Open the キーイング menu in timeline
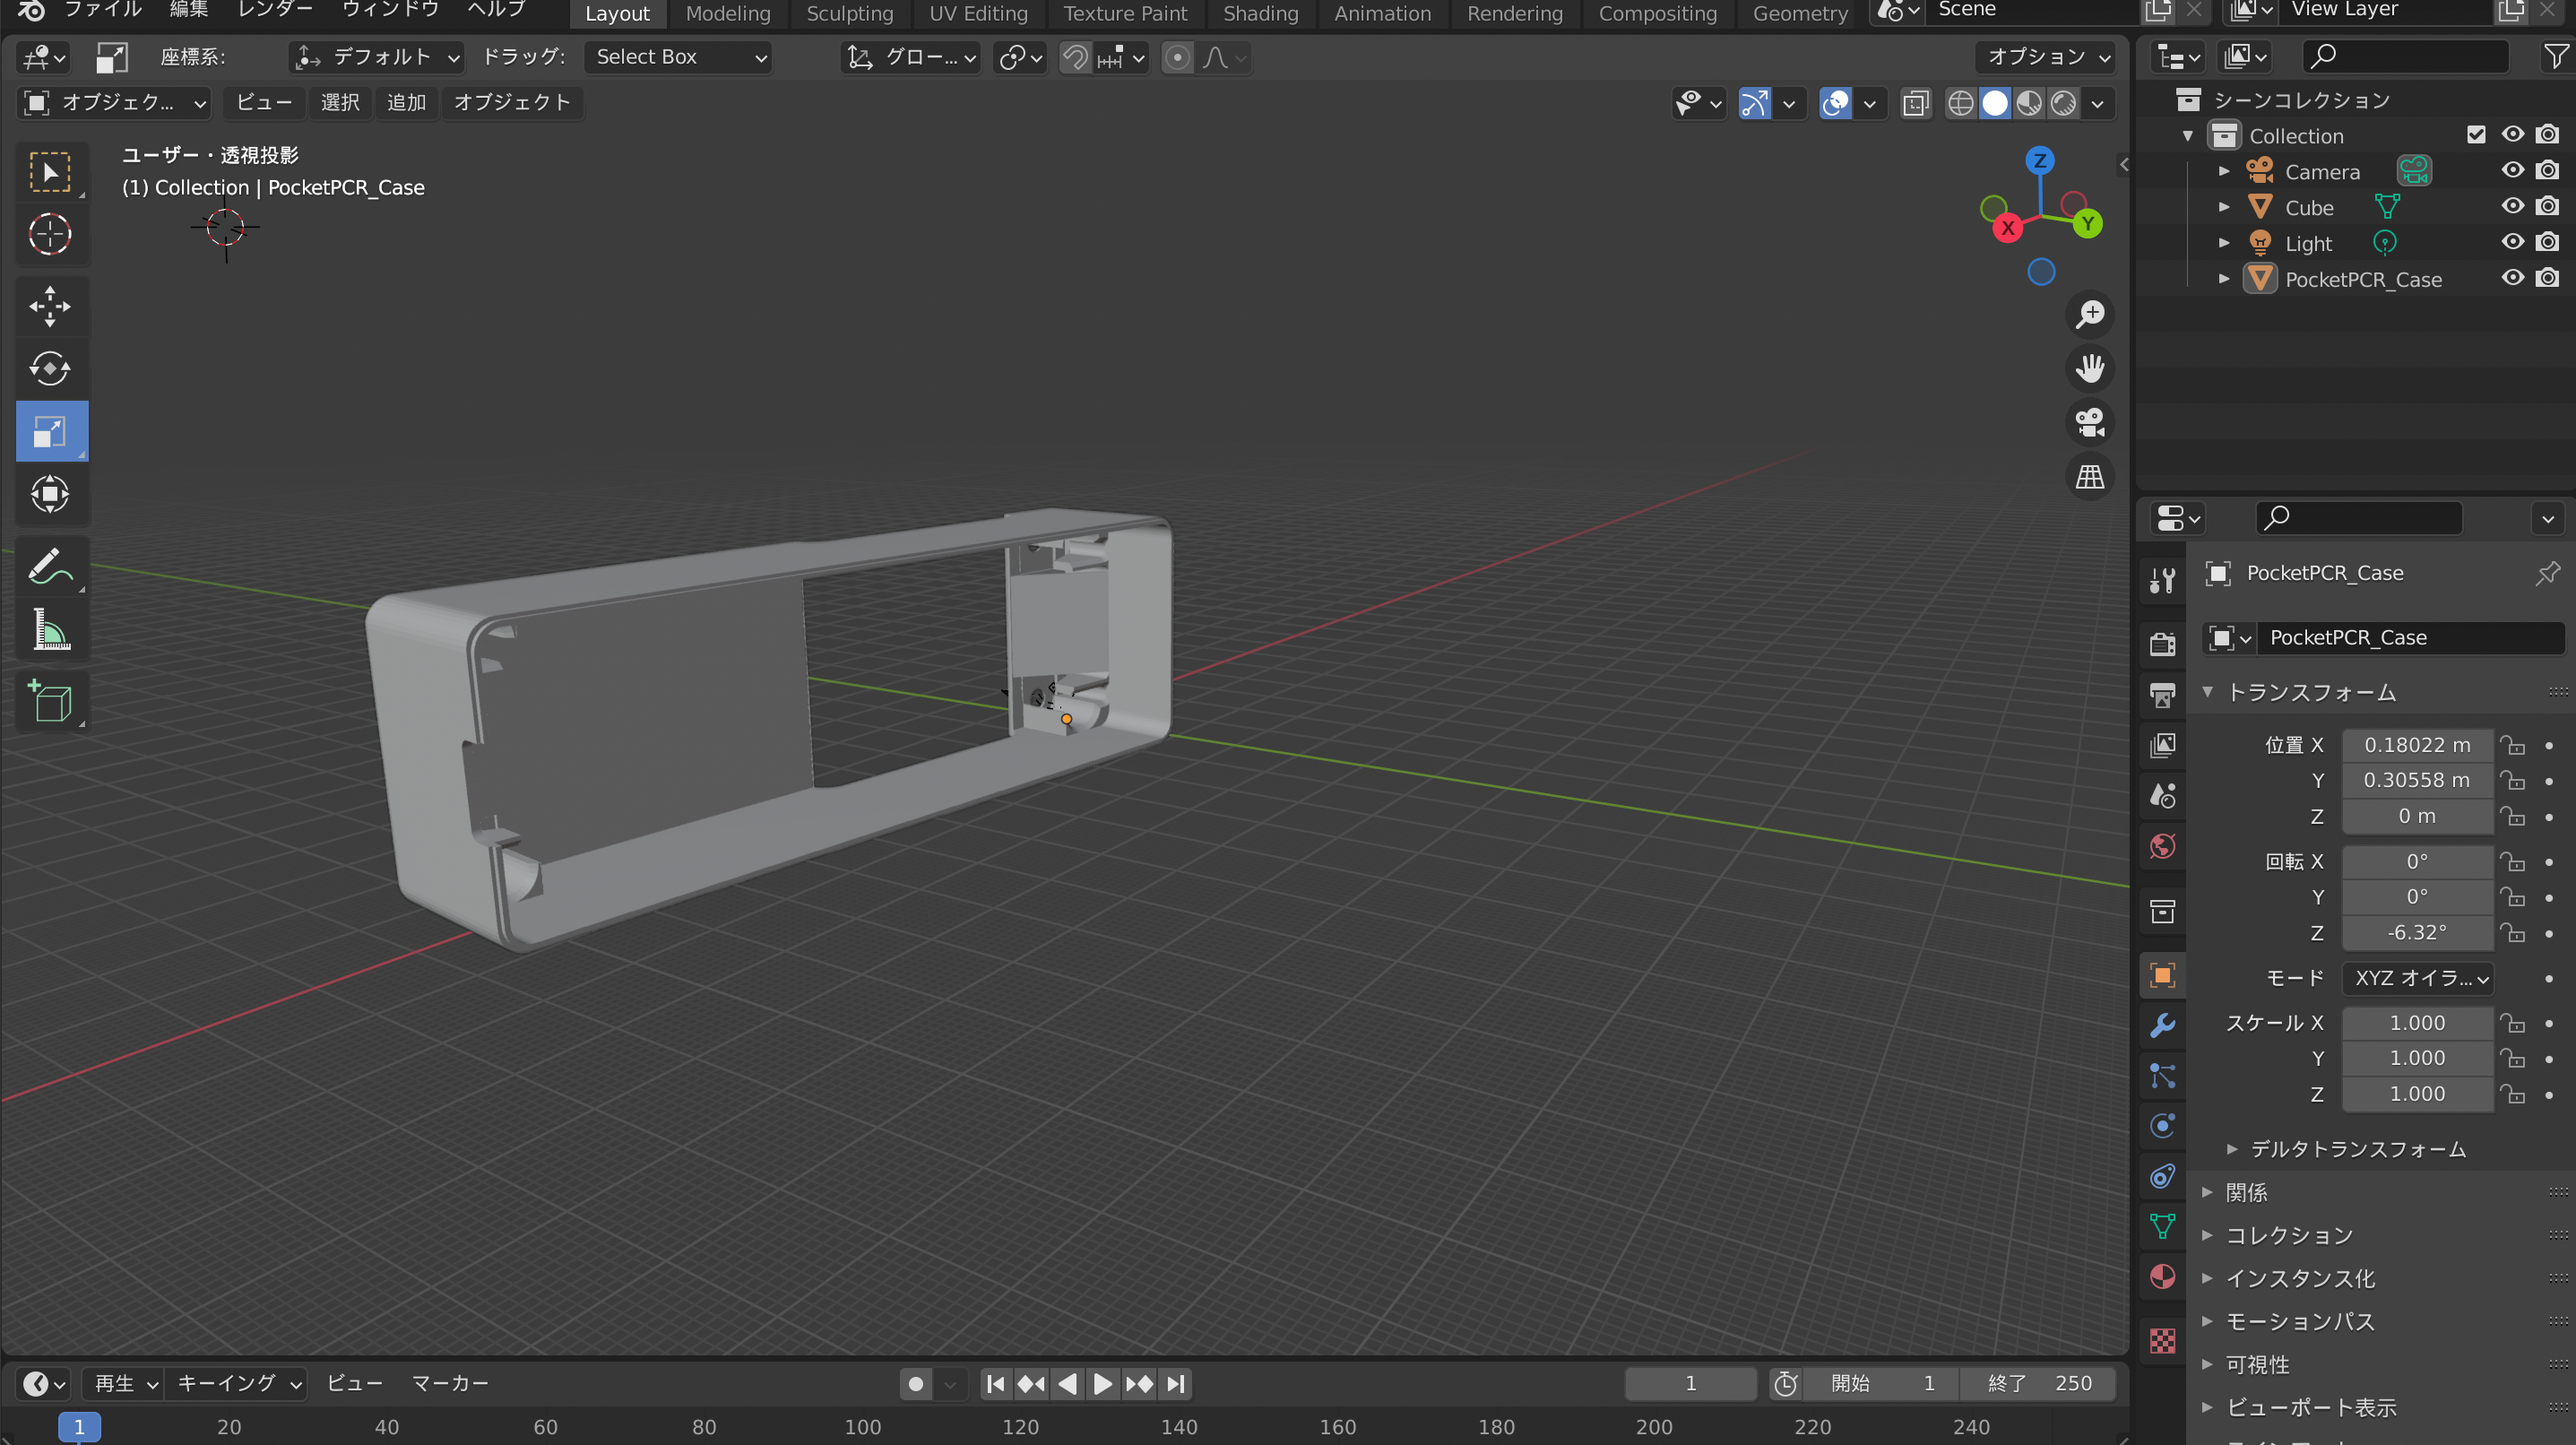2576x1445 pixels. (x=237, y=1383)
